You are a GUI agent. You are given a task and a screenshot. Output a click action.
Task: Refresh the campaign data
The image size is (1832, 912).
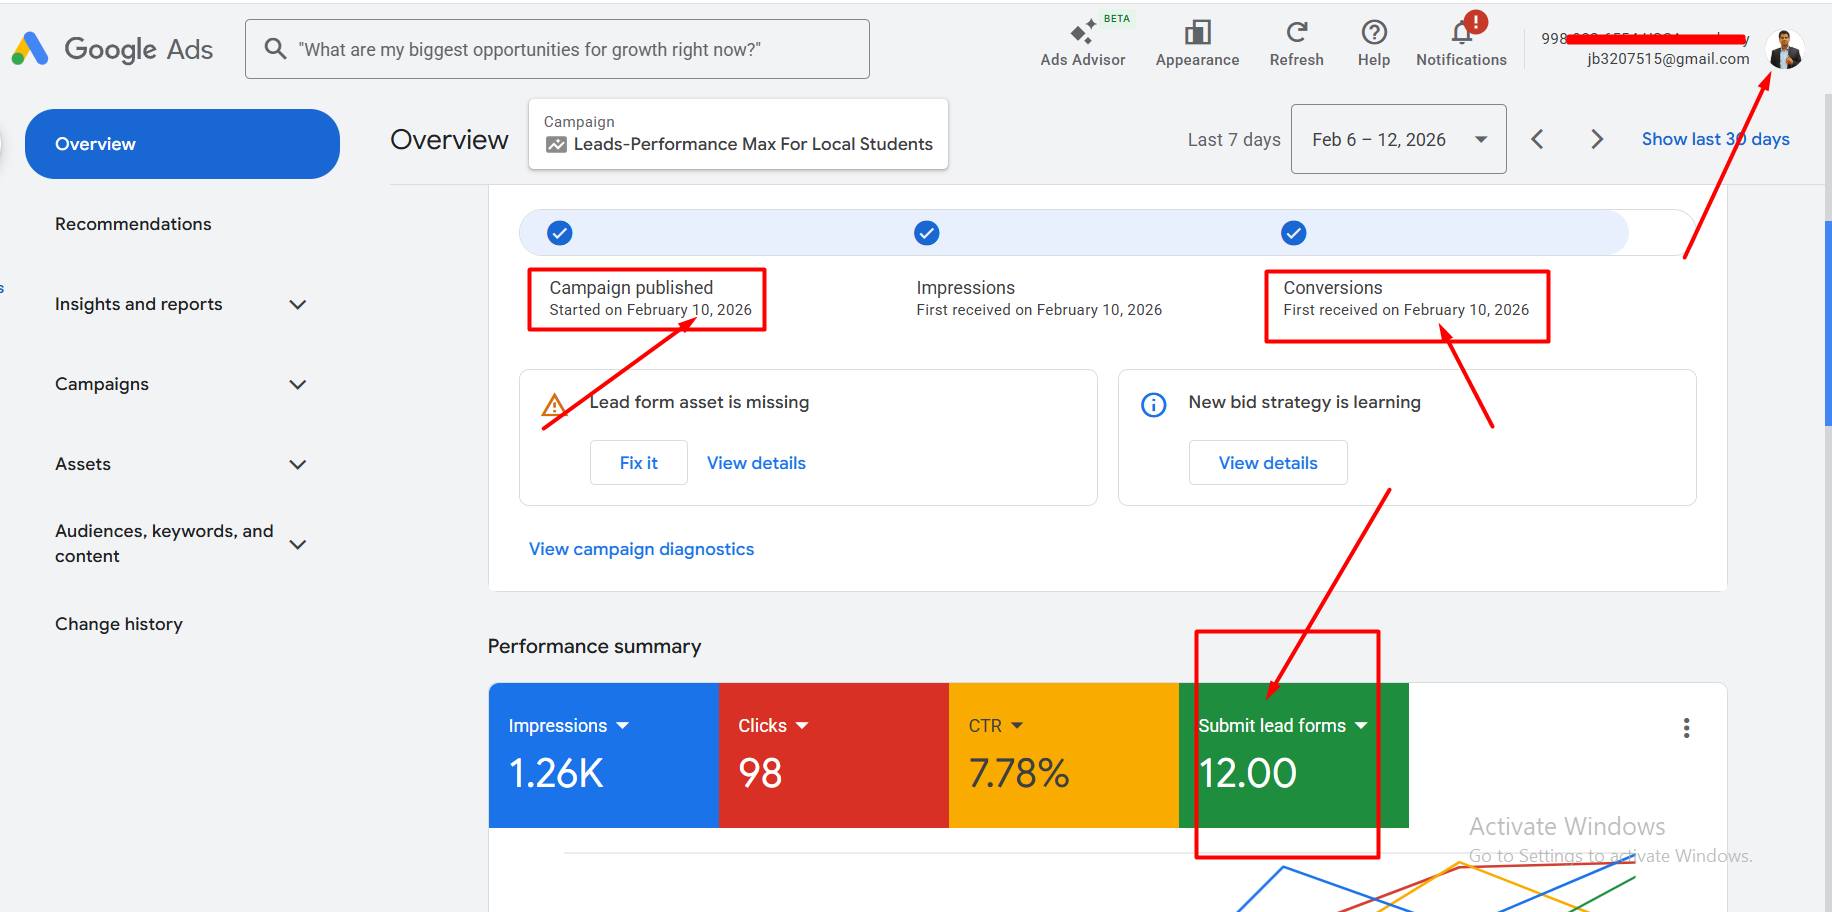pos(1296,43)
